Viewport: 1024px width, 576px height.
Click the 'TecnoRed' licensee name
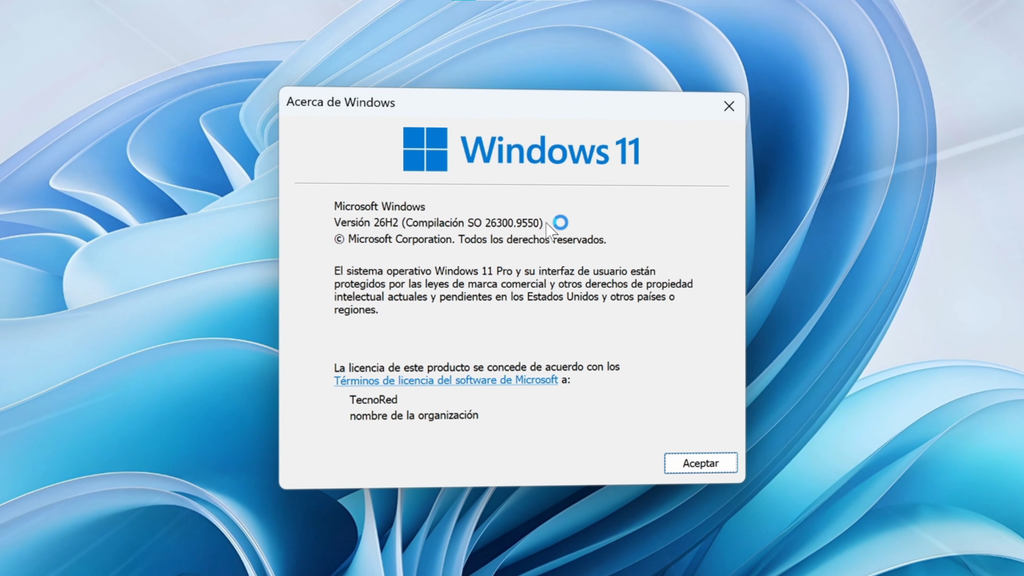click(x=373, y=400)
